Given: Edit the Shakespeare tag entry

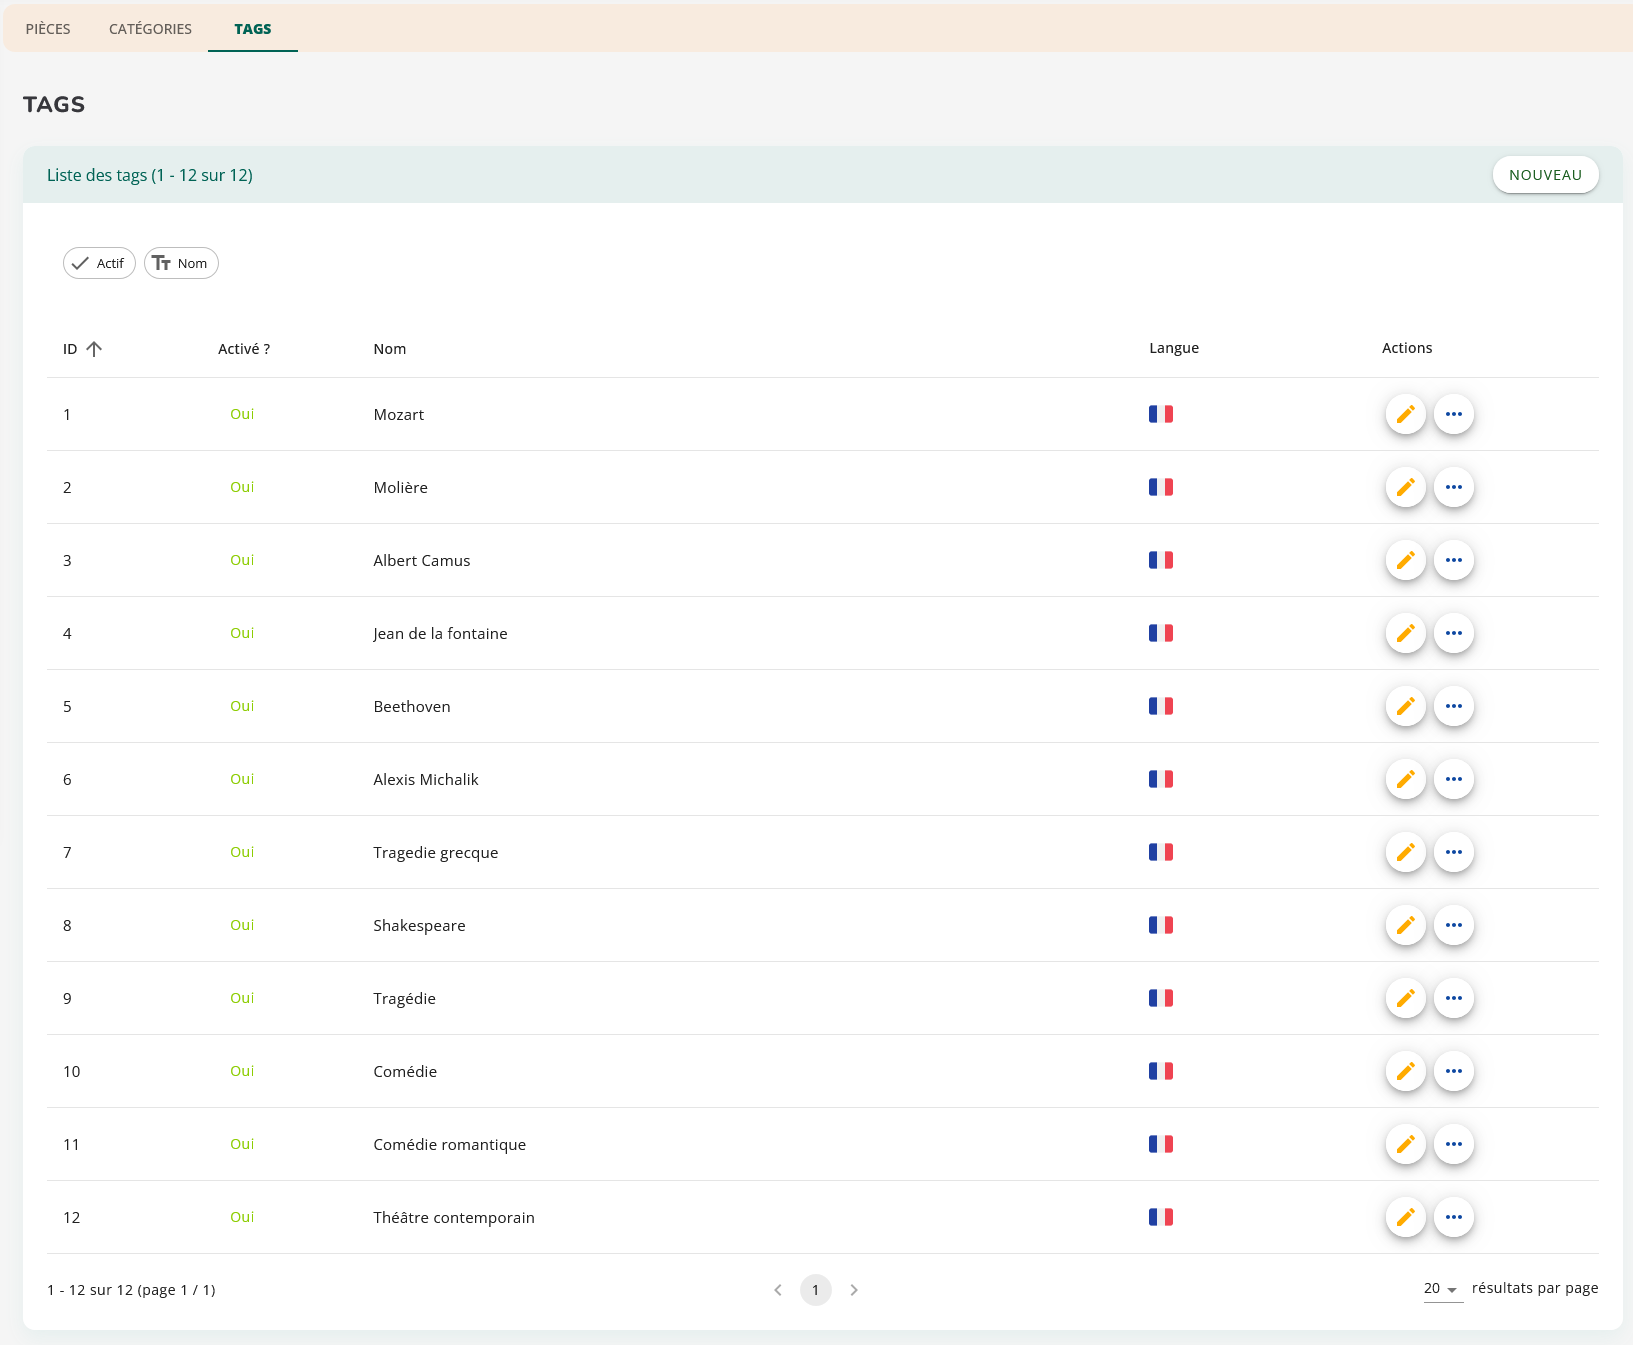Looking at the screenshot, I should click(x=1405, y=925).
